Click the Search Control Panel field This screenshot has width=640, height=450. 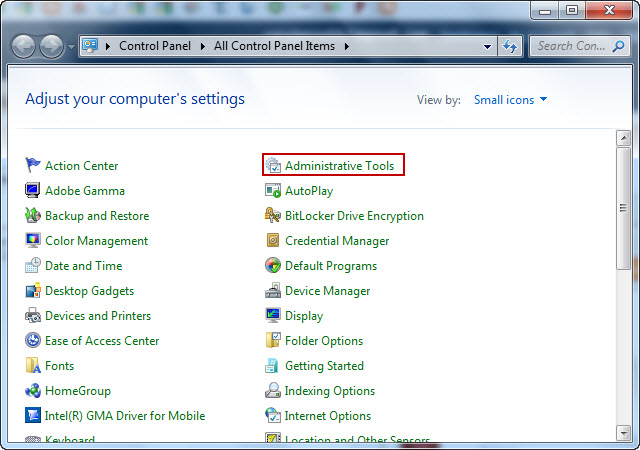click(580, 46)
